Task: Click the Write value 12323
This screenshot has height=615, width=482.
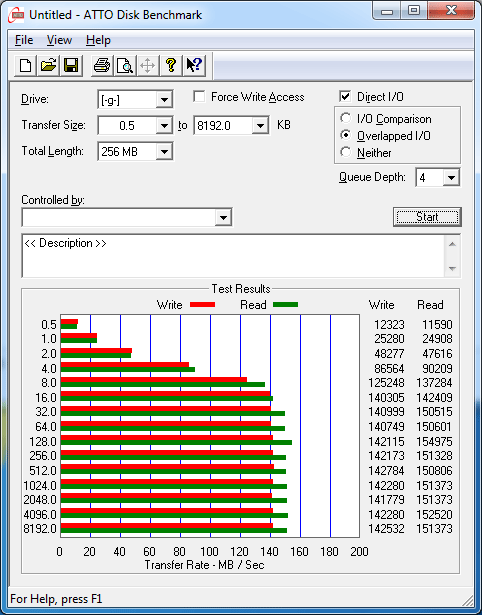Action: click(x=389, y=325)
